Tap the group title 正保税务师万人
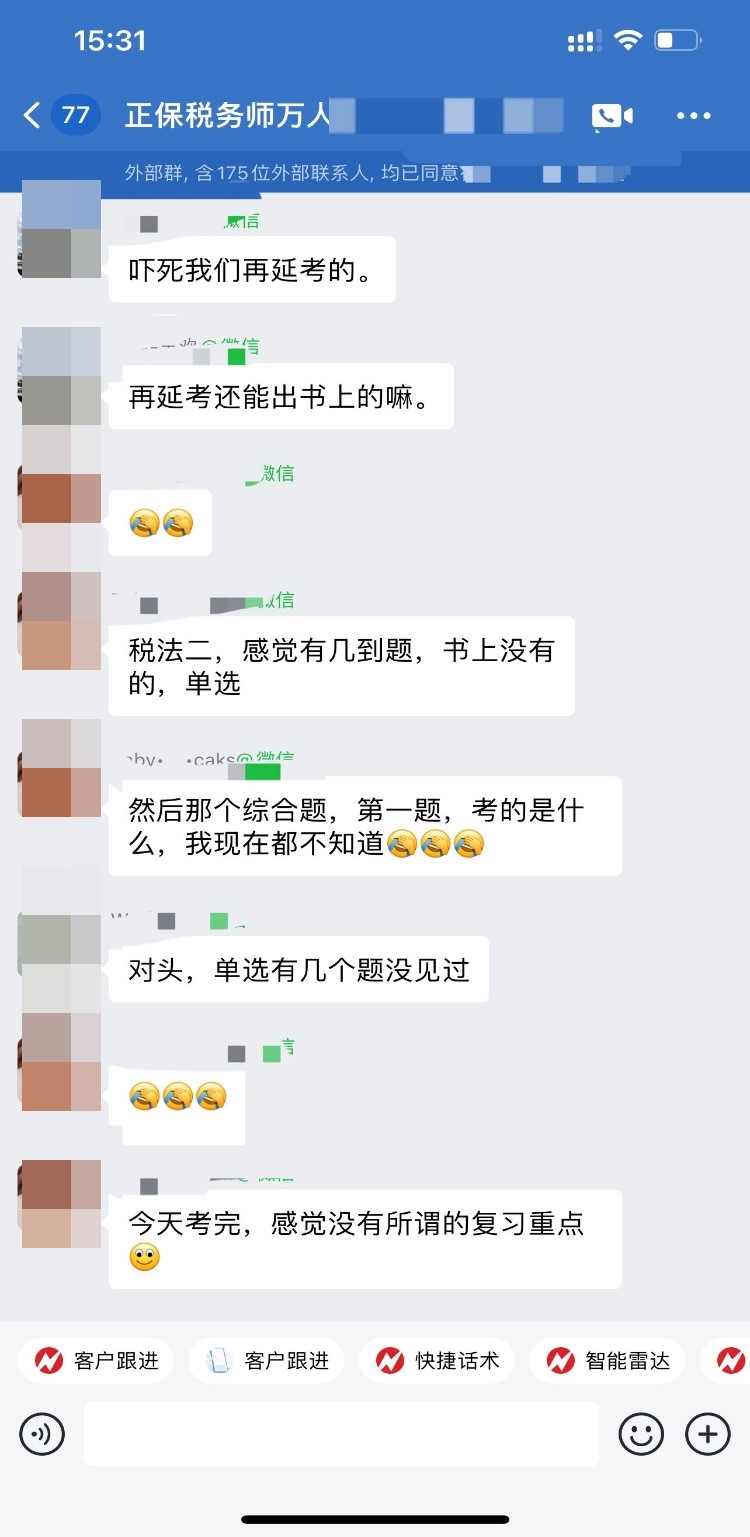This screenshot has width=750, height=1537. coord(227,116)
